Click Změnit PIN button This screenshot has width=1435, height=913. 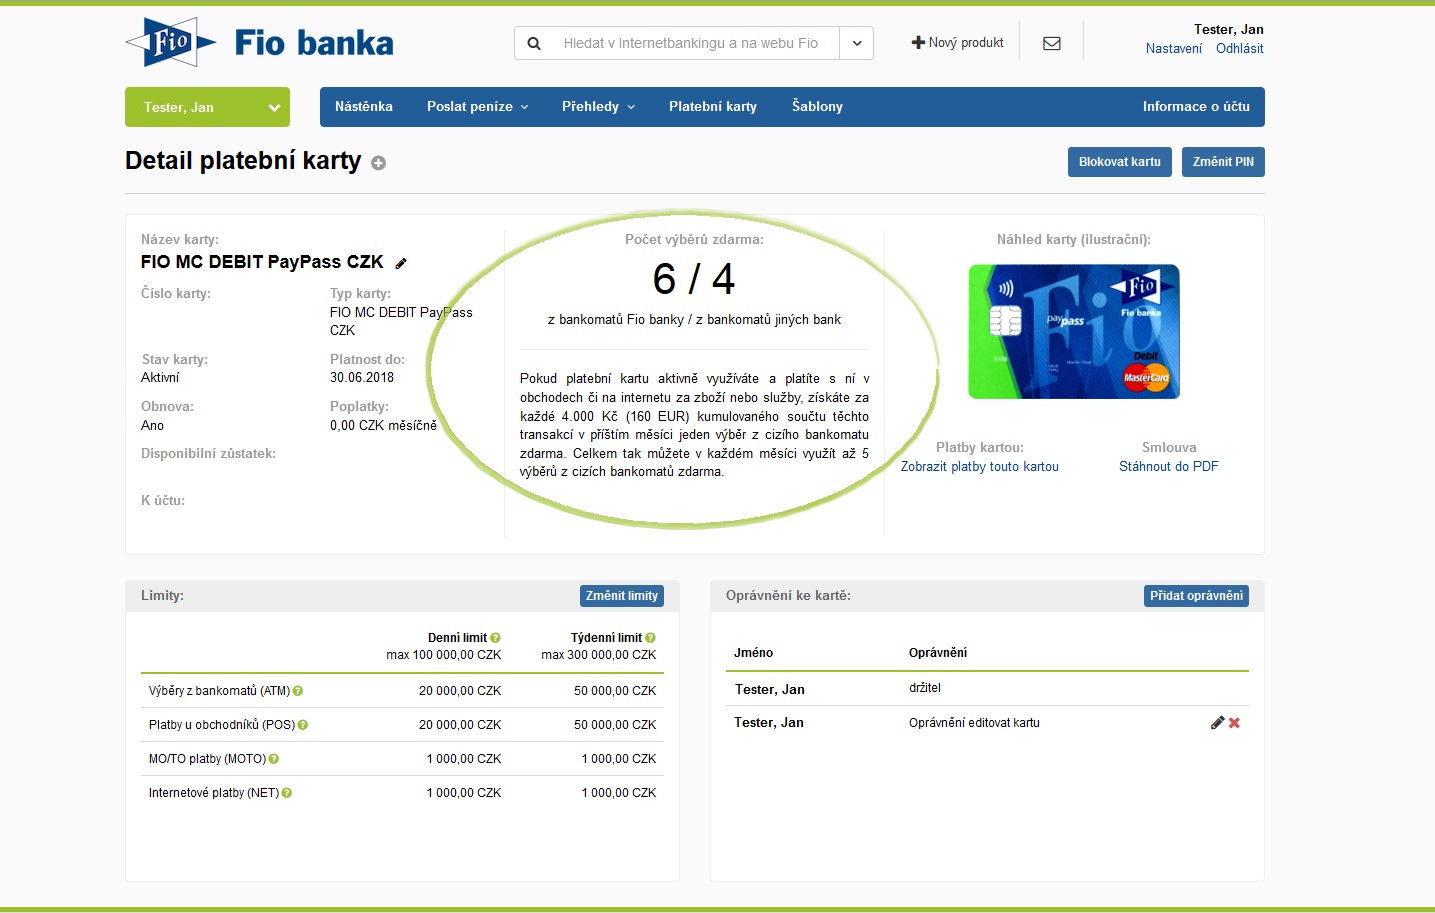coord(1223,162)
